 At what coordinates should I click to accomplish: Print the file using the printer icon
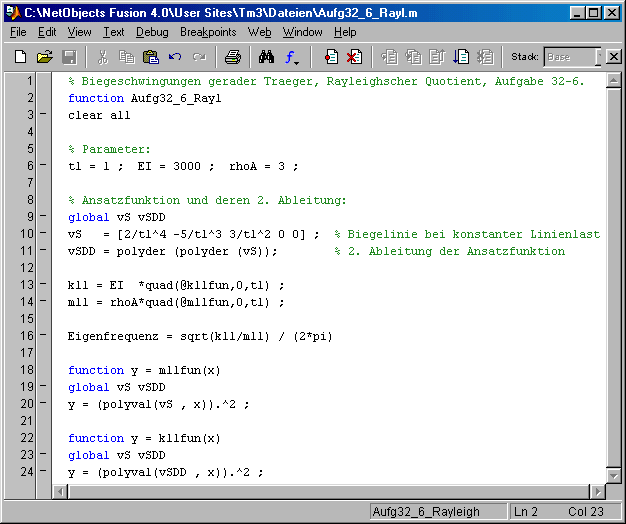coord(232,57)
